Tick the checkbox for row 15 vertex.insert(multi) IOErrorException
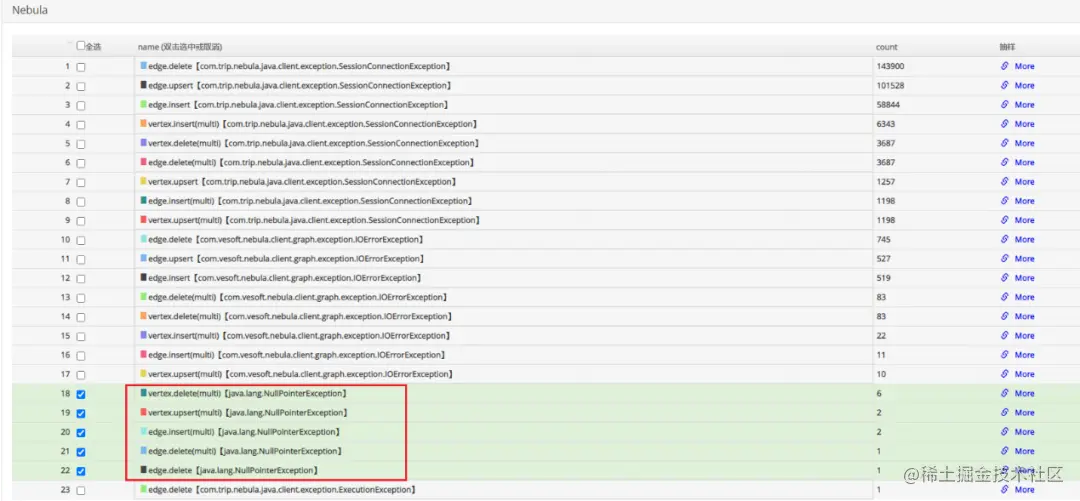Screen dimensions: 1080x501 point(81,337)
